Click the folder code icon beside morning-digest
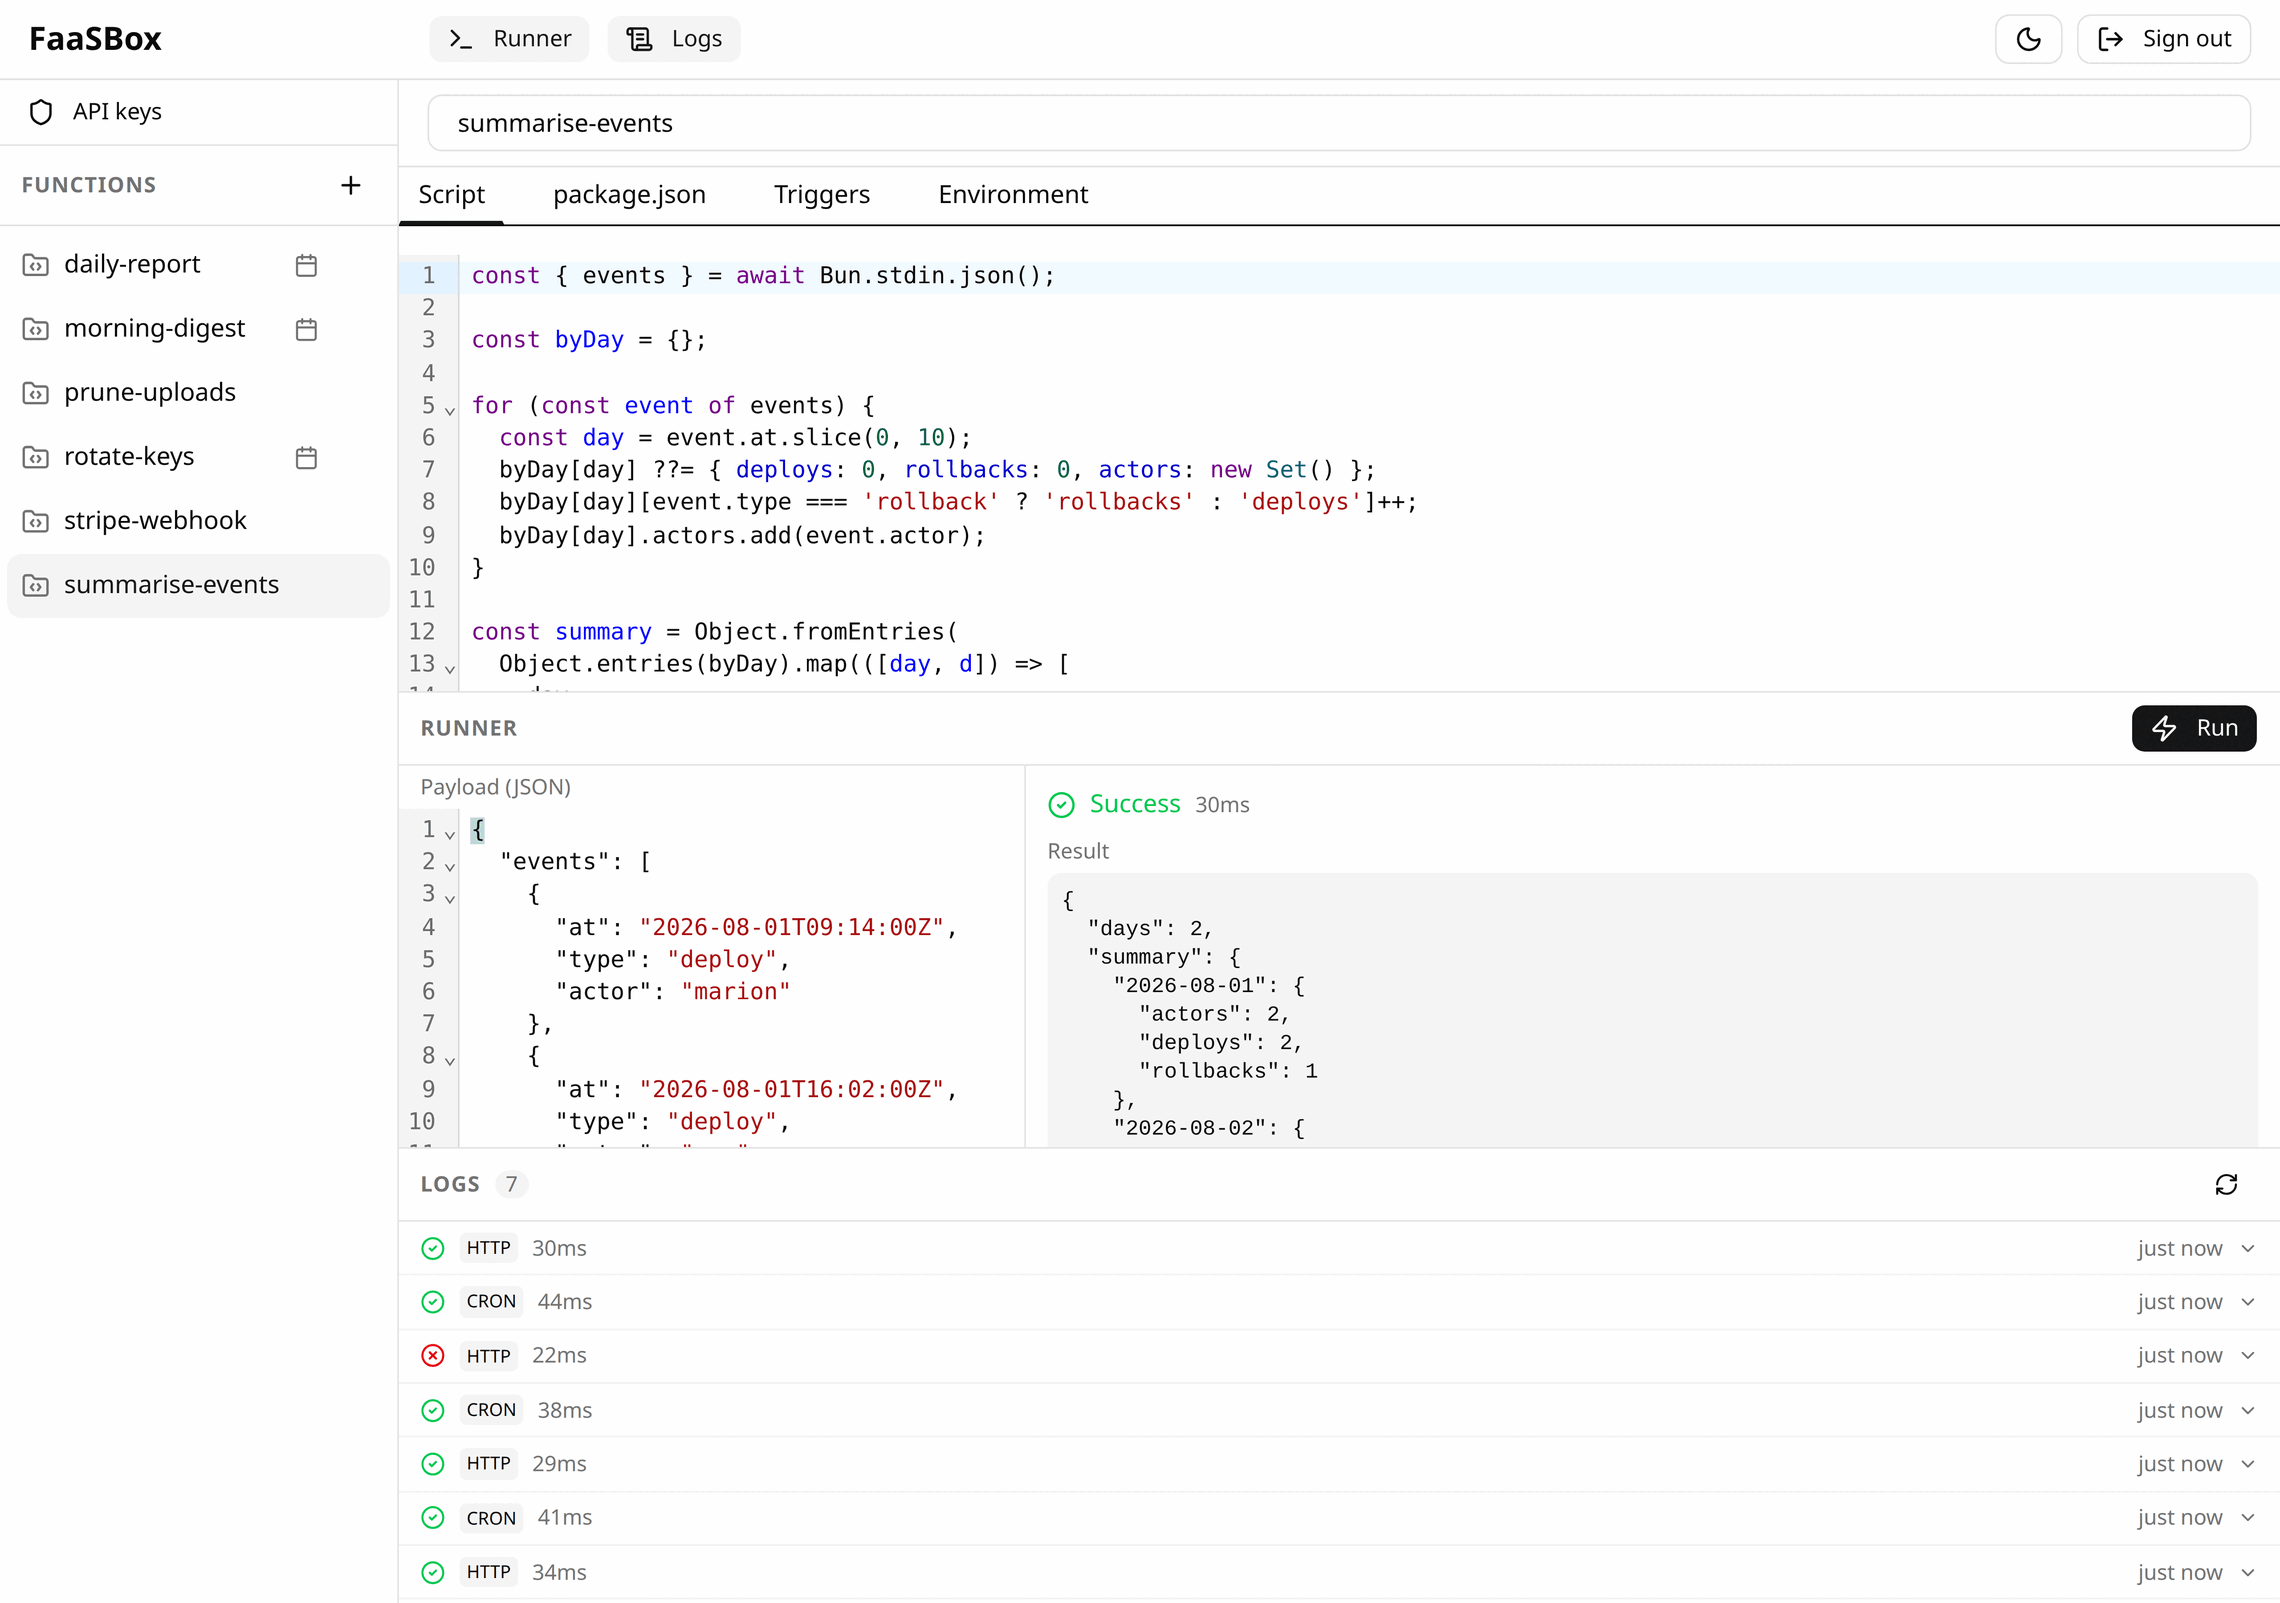2280x1603 pixels. 36,329
